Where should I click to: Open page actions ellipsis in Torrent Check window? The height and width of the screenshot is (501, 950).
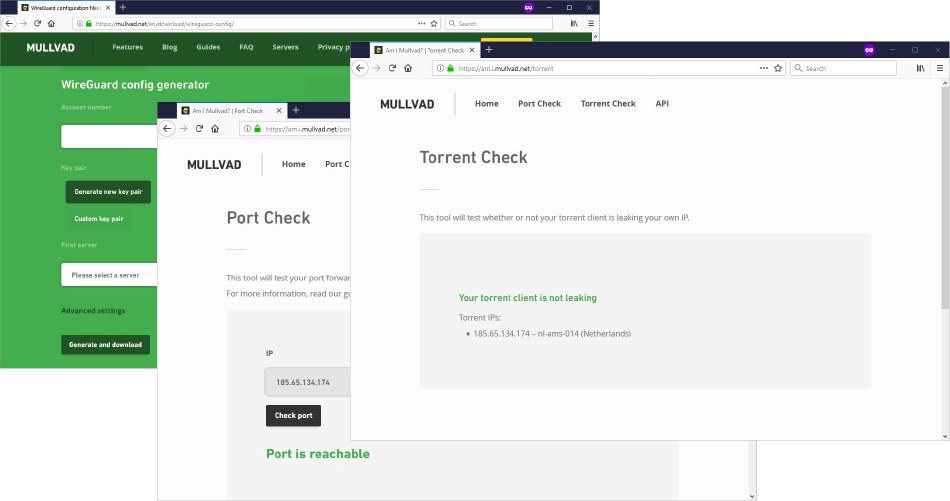click(763, 68)
